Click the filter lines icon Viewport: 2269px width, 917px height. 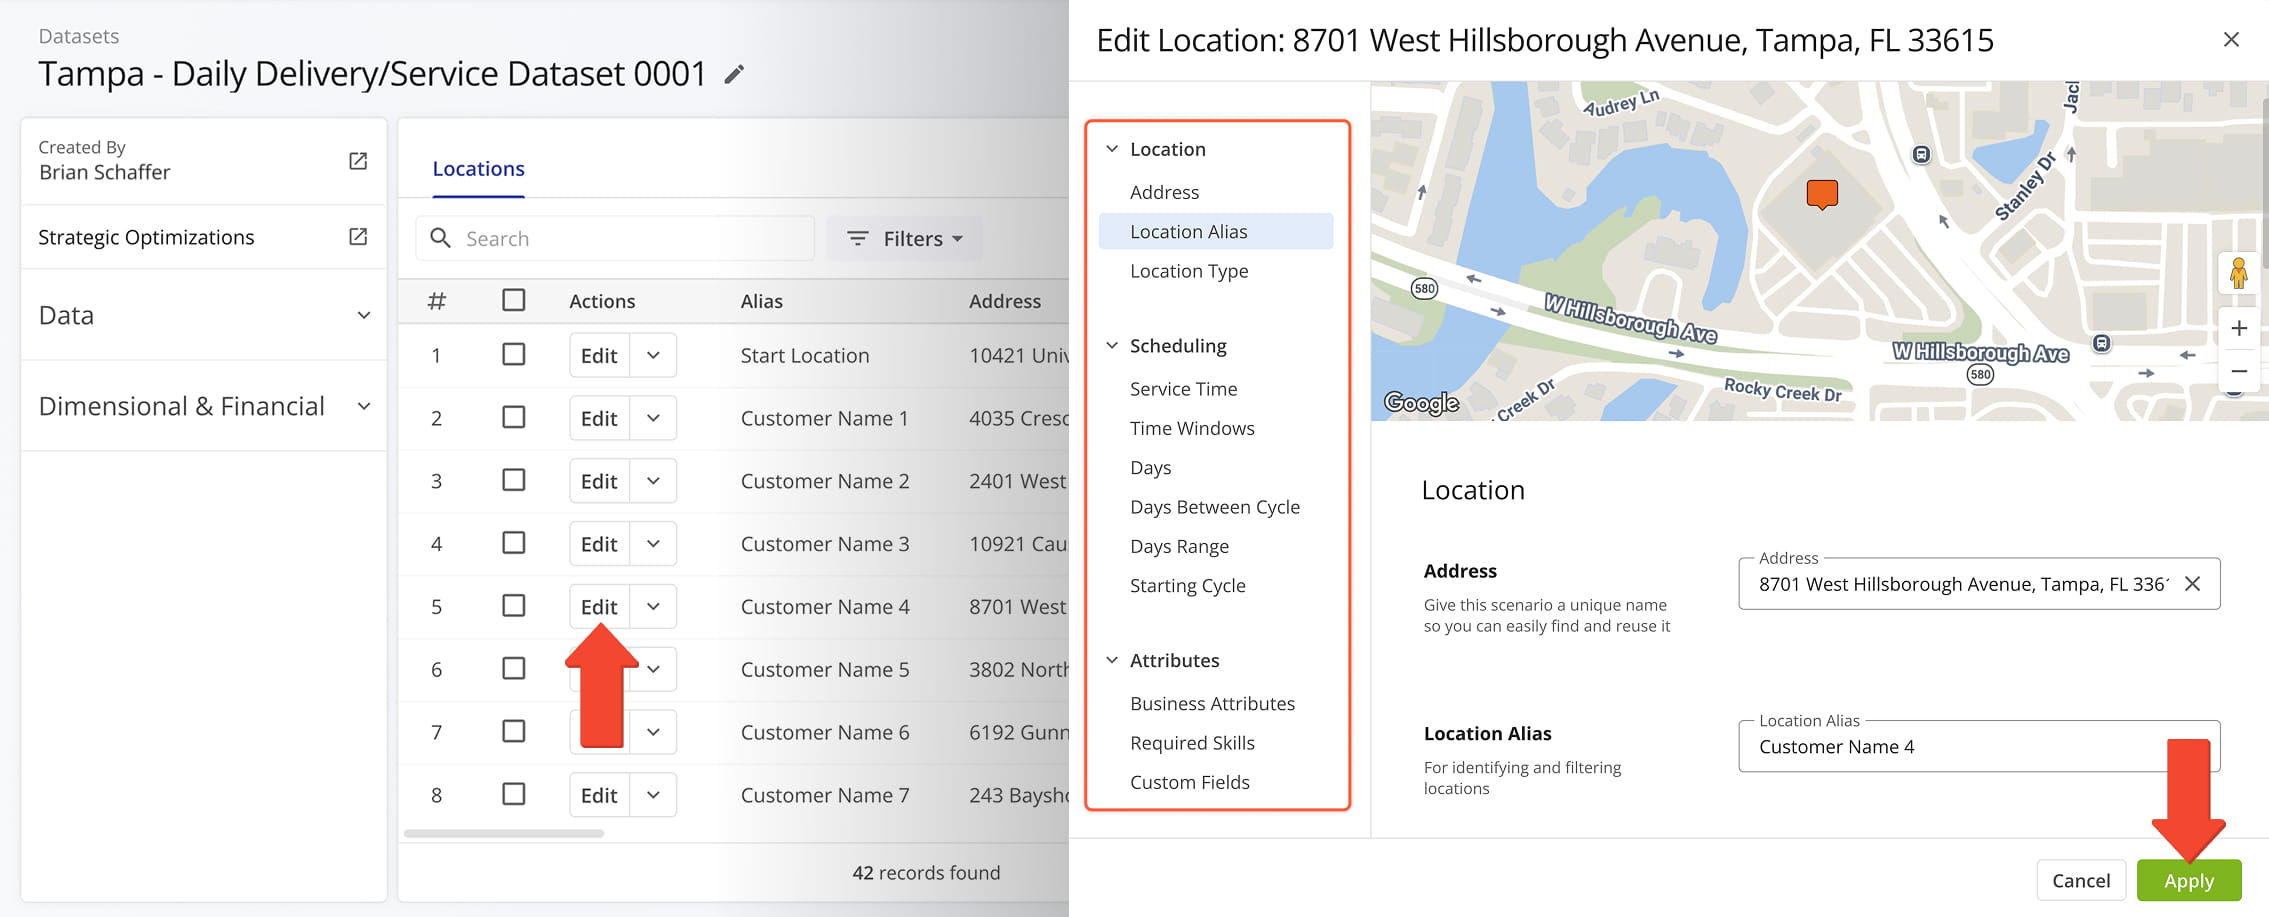click(857, 238)
